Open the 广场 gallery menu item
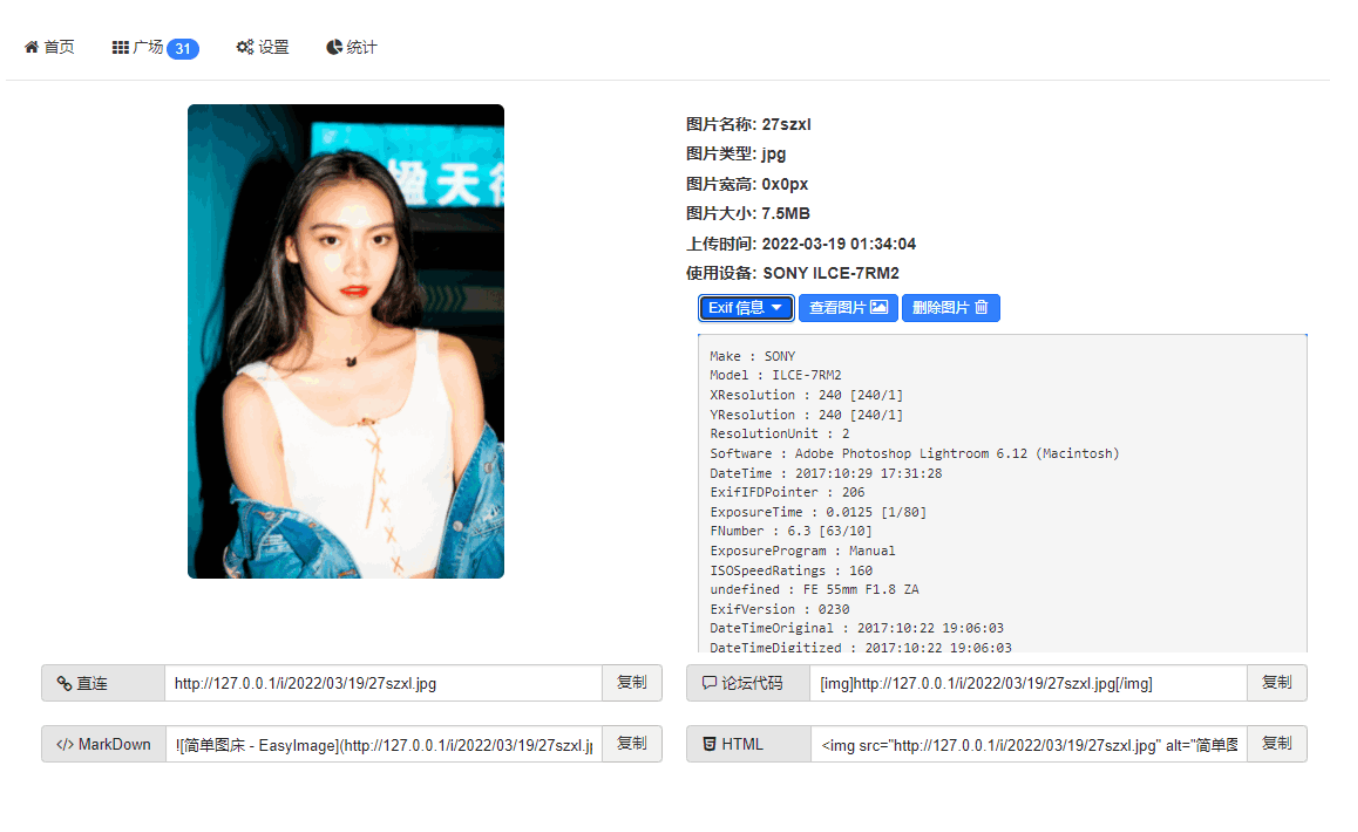 [155, 47]
